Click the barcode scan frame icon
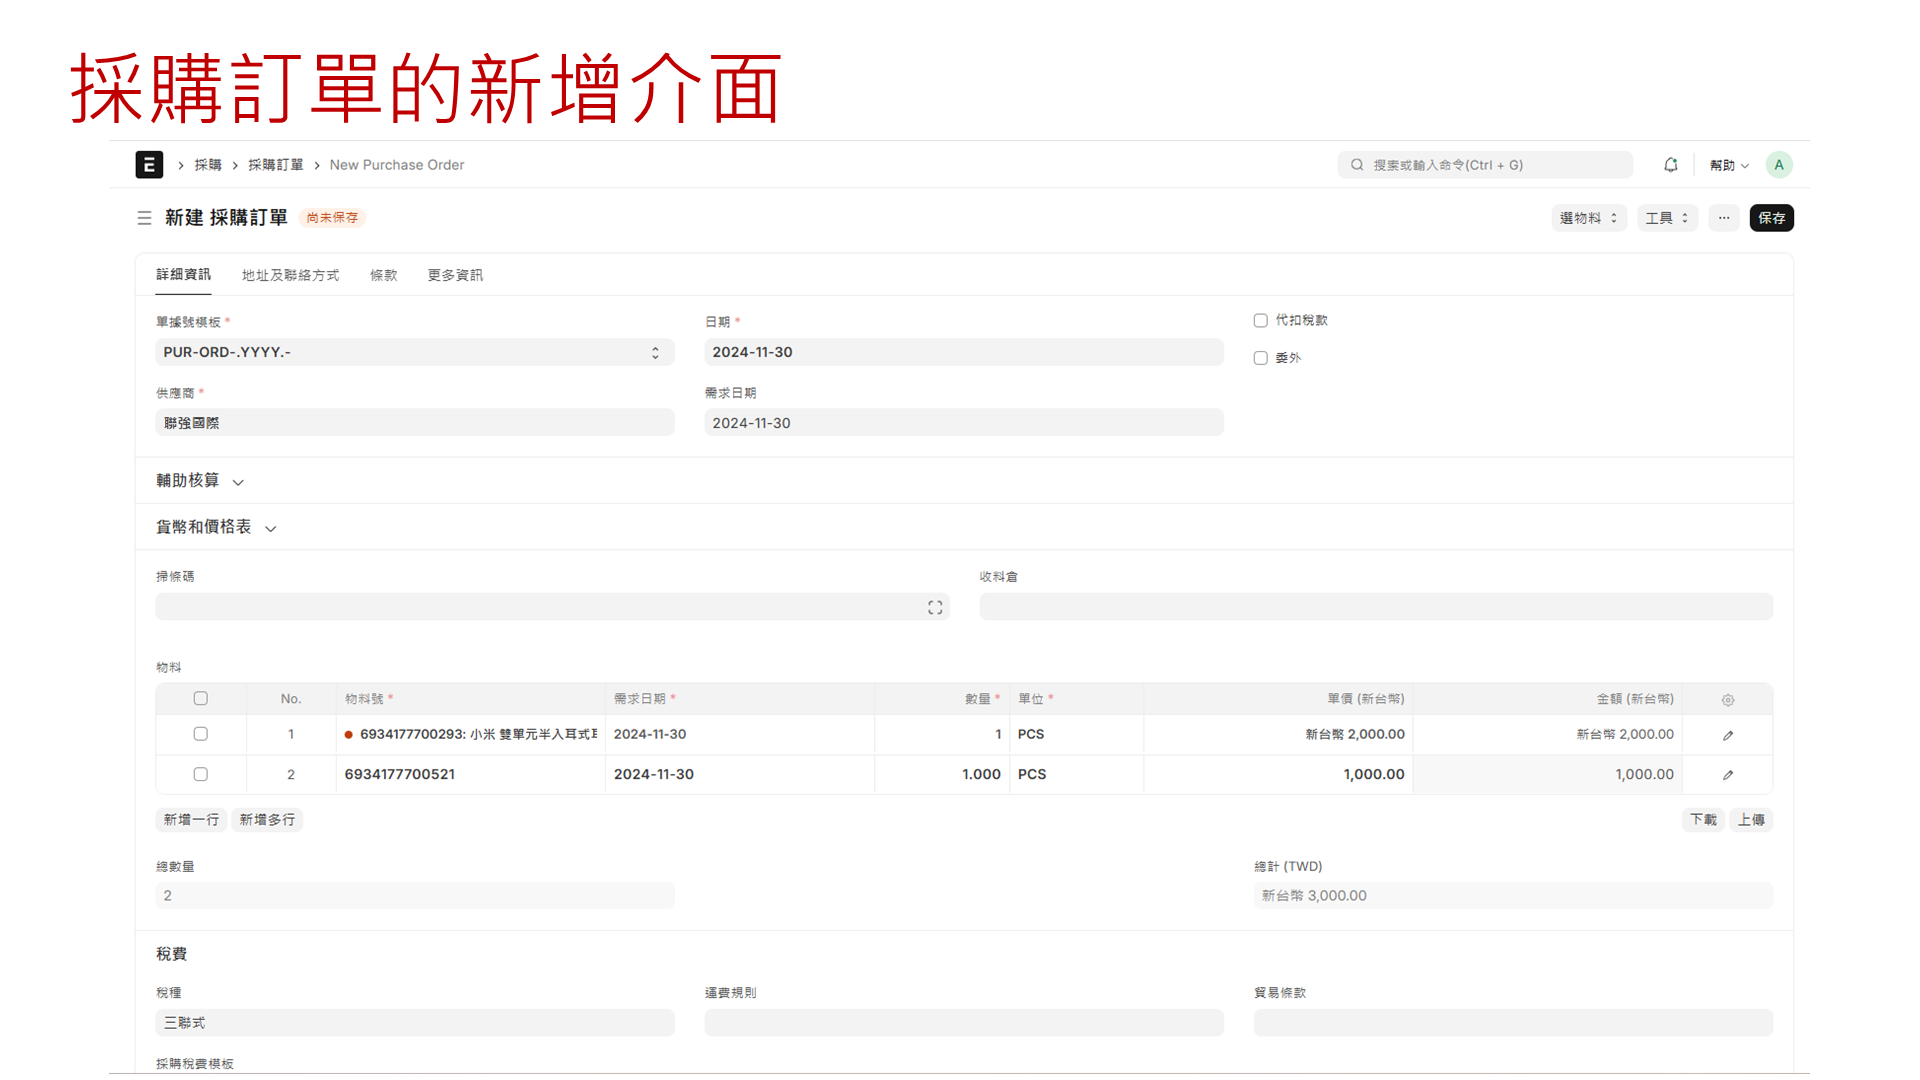Image resolution: width=1920 pixels, height=1080 pixels. 935,607
